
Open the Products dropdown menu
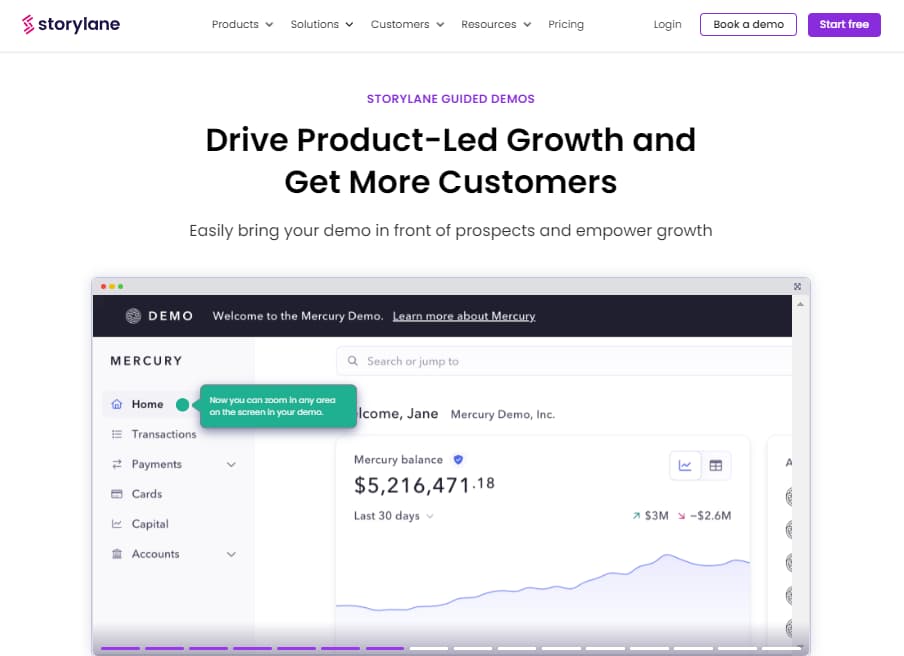point(242,24)
